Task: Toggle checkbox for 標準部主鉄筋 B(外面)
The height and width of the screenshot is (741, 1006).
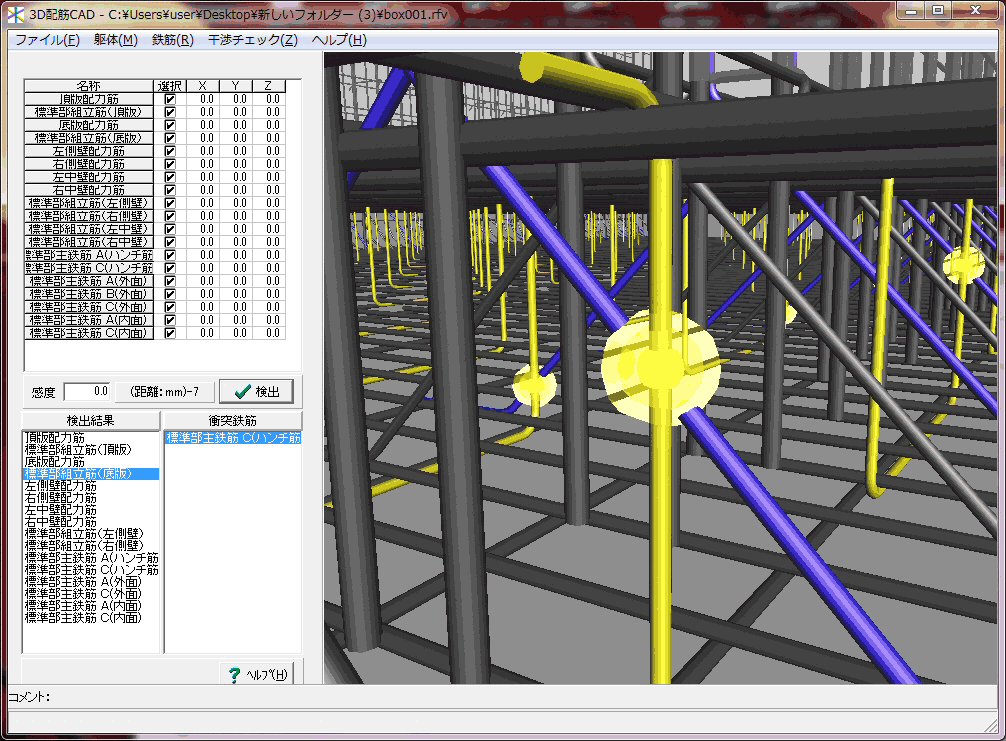Action: [170, 294]
